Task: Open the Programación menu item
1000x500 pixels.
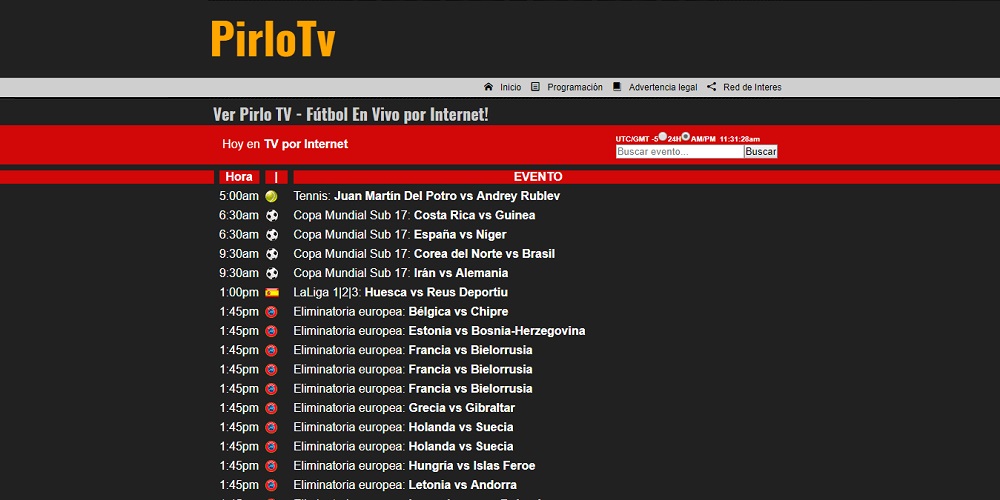Action: pos(575,87)
